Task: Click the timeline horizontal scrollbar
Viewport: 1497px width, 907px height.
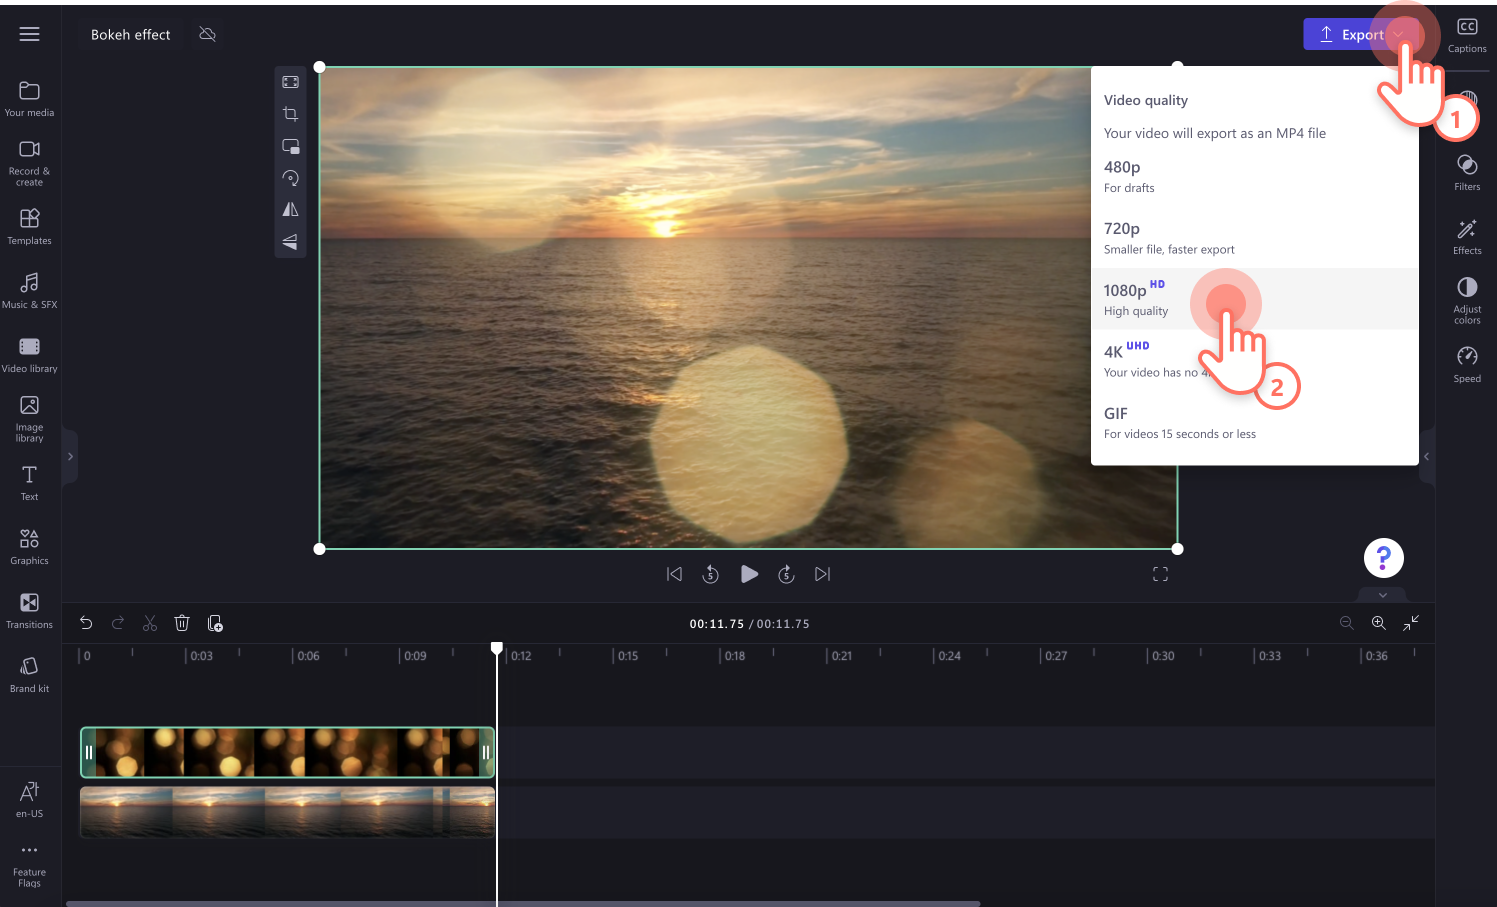Action: click(523, 903)
